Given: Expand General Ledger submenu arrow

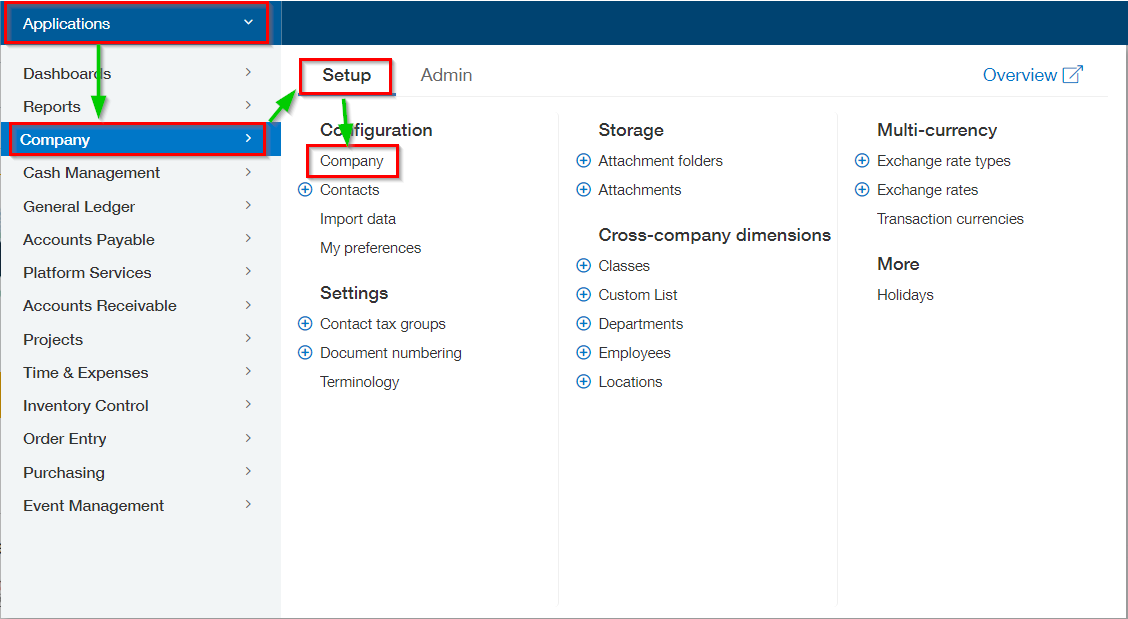Looking at the screenshot, I should [248, 205].
